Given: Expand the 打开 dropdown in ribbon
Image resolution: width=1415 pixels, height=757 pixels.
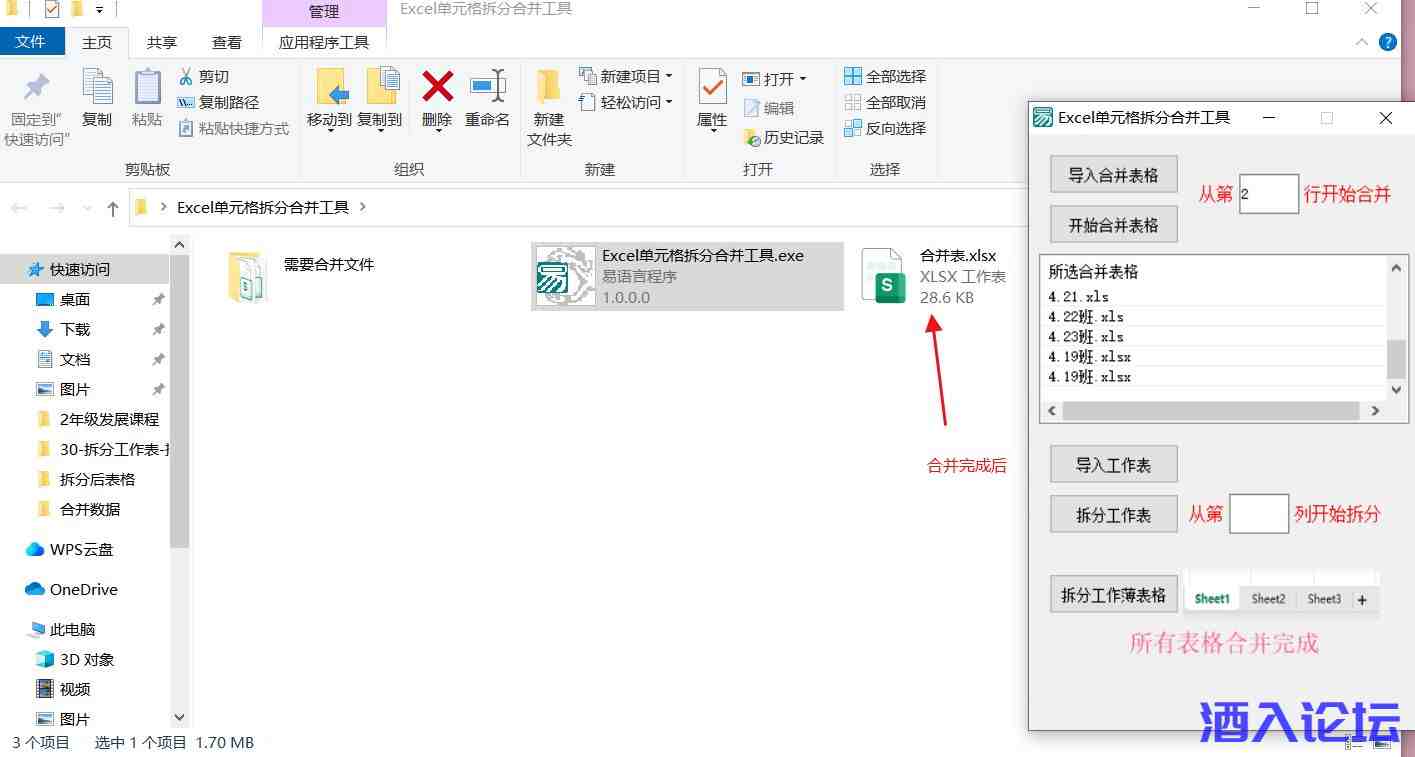Looking at the screenshot, I should [x=802, y=79].
